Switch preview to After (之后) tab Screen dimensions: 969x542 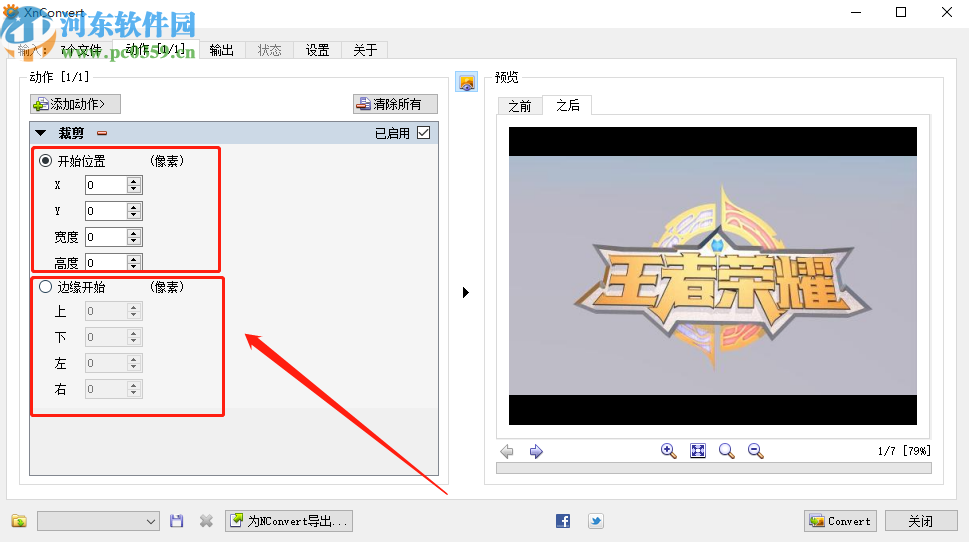coord(568,105)
